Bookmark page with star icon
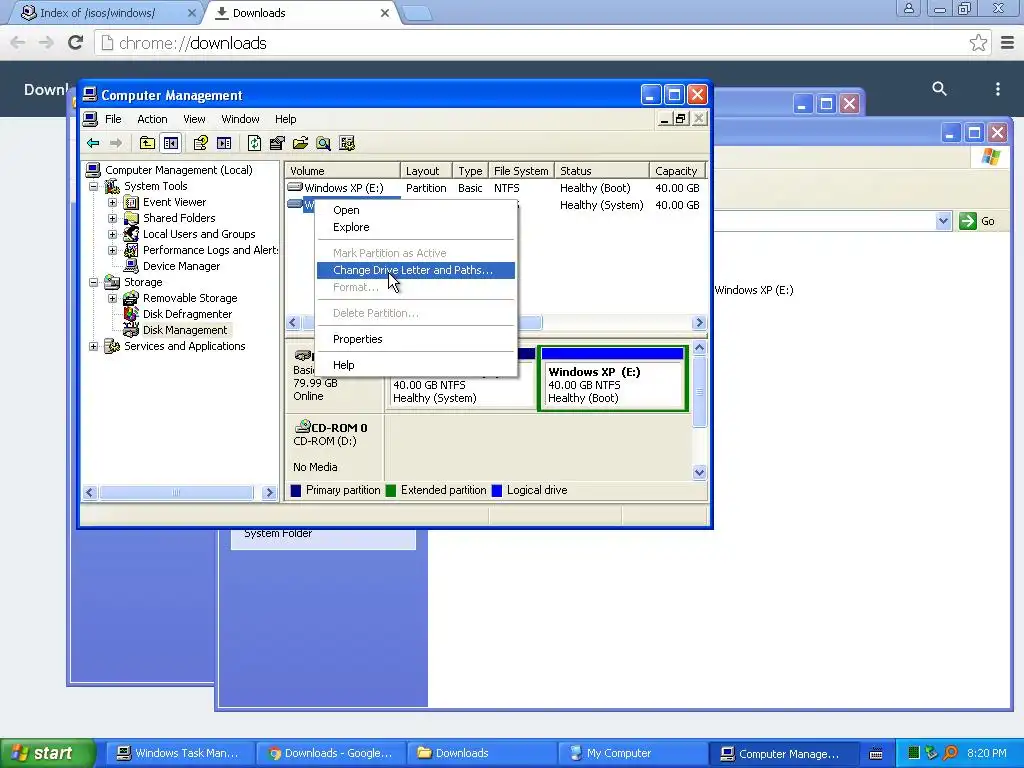1024x768 pixels. point(978,43)
